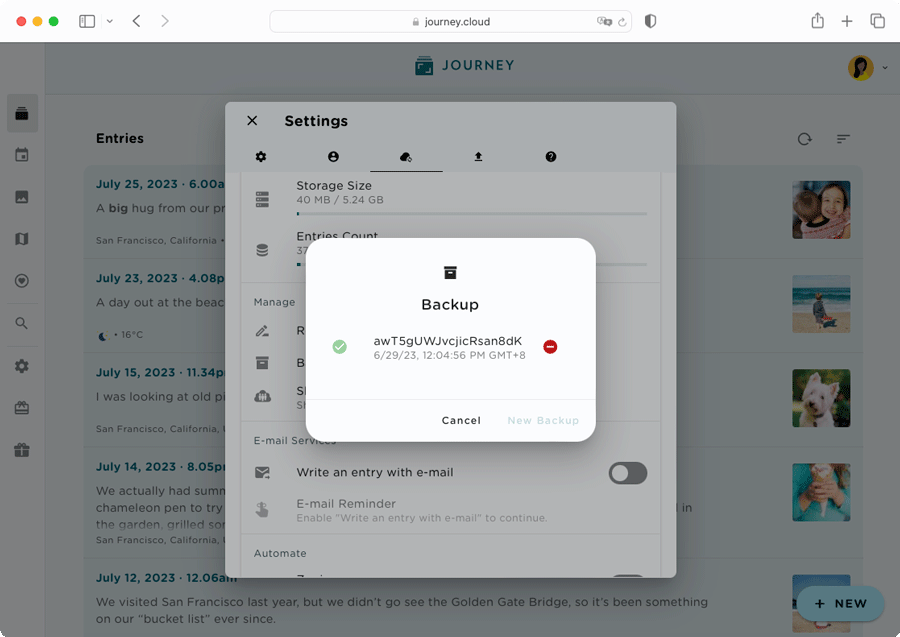Open the sort entries options
Screen dimensions: 900x637
(843, 139)
